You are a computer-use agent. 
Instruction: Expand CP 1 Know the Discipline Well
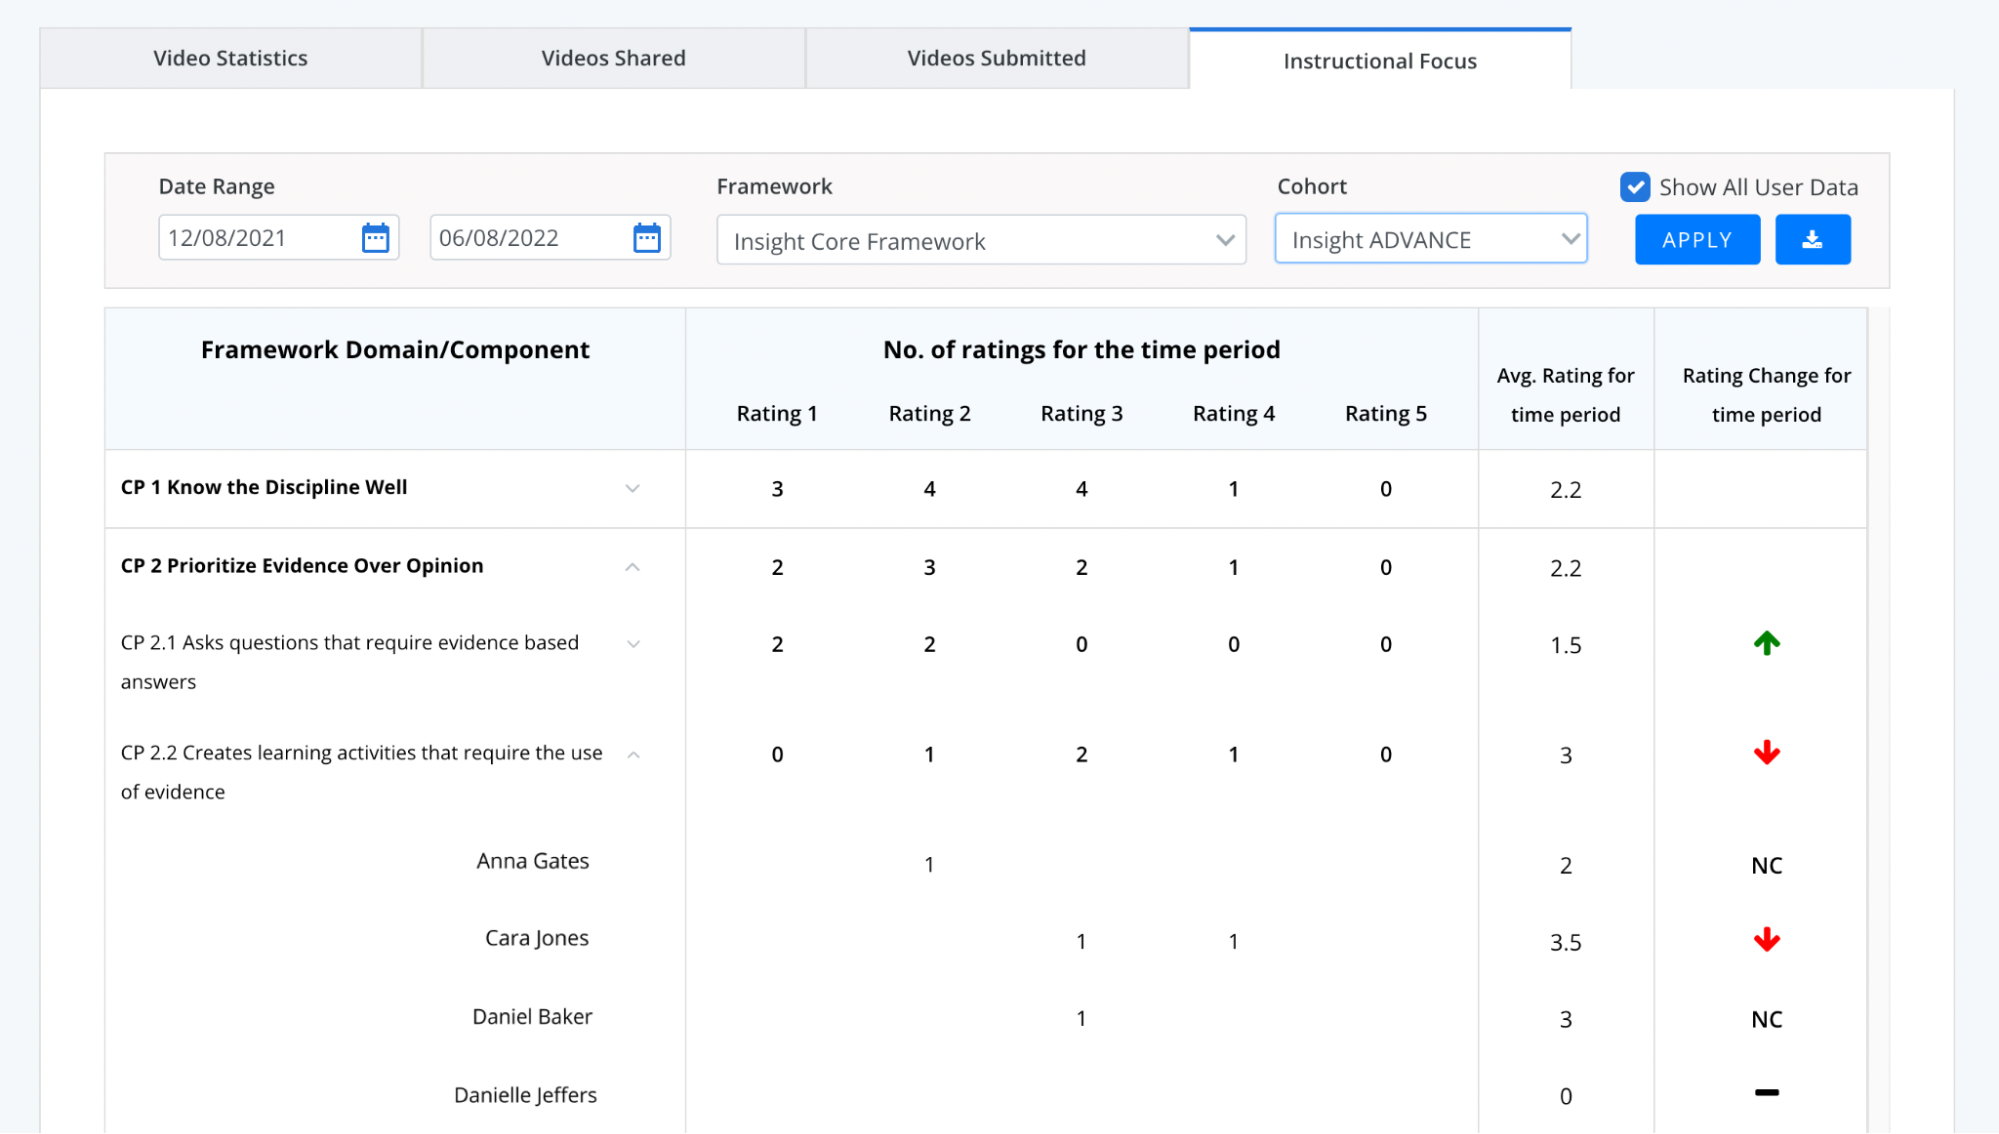(632, 488)
